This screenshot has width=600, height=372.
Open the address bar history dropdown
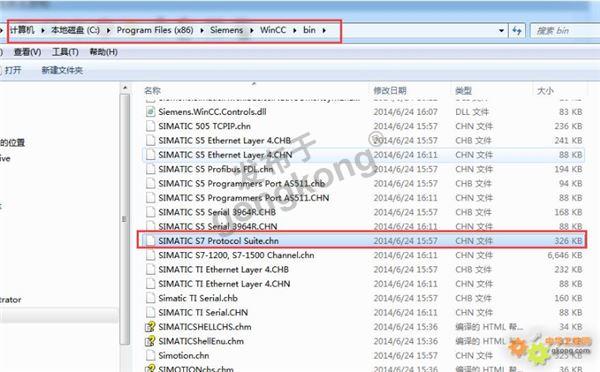click(x=501, y=31)
